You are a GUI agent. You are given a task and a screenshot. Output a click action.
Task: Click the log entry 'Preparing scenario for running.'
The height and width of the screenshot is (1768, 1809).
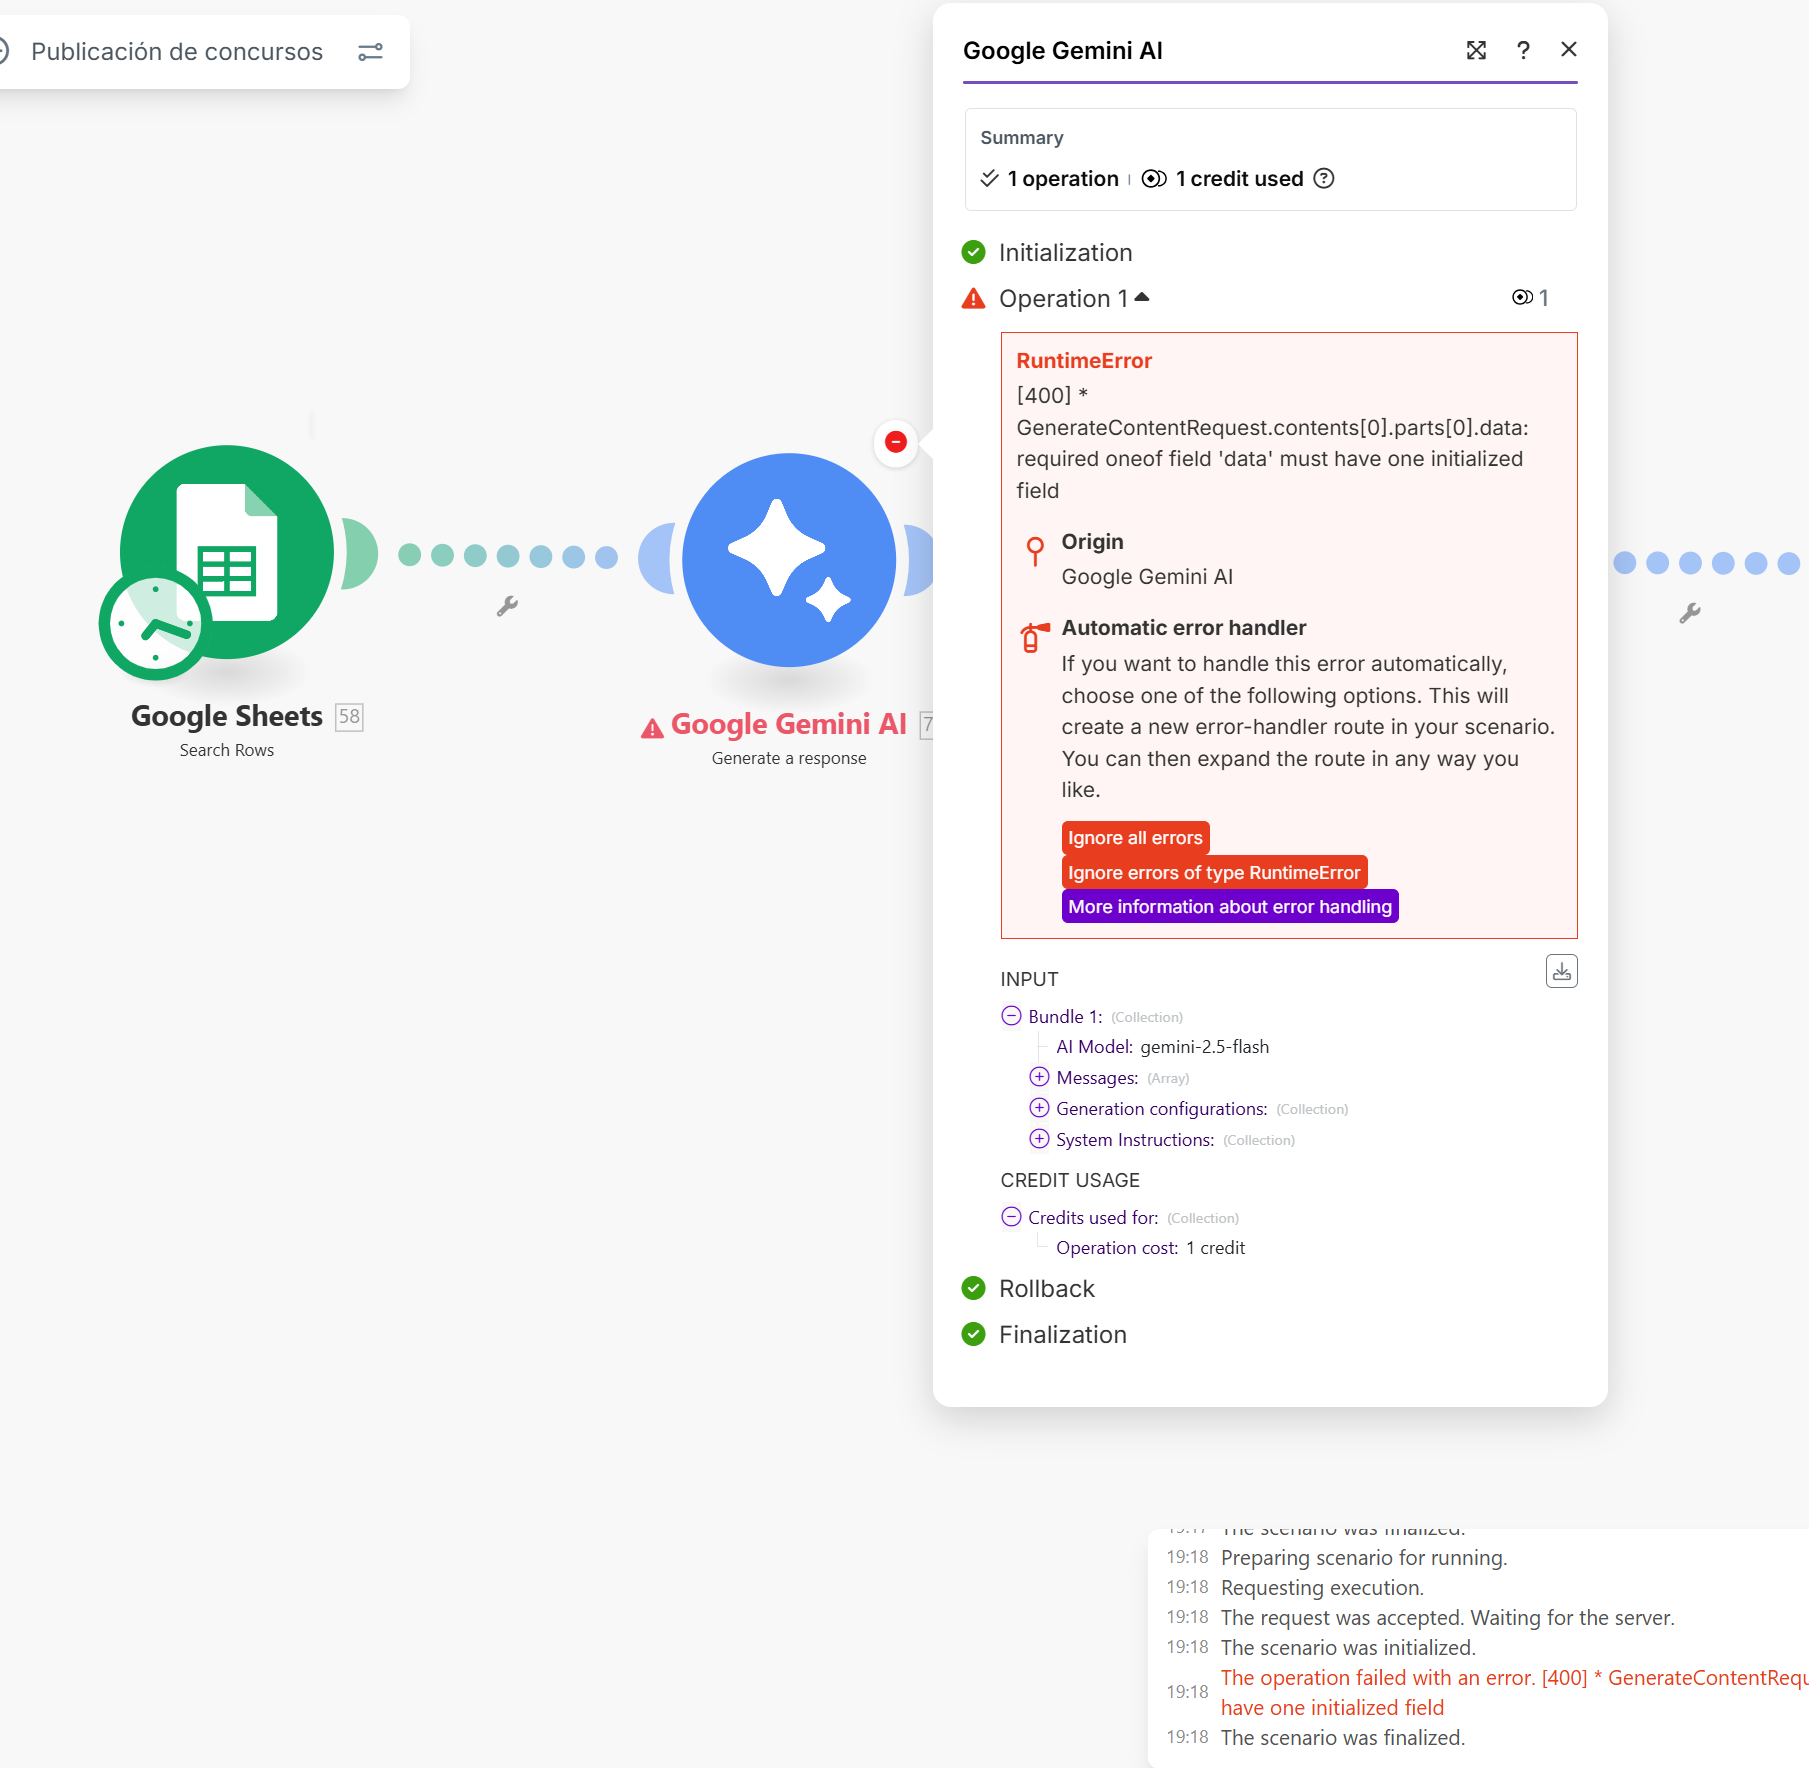click(x=1364, y=1558)
